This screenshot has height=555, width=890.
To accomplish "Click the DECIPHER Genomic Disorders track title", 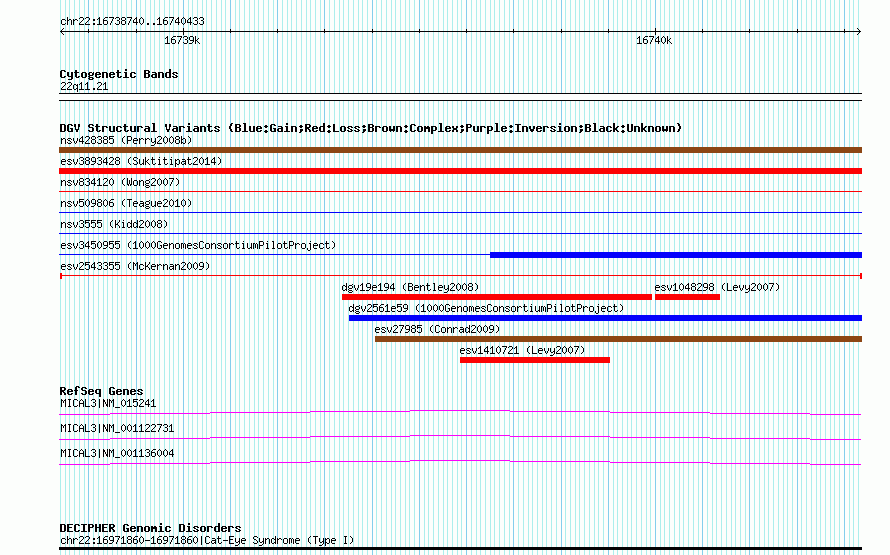I will pos(150,528).
